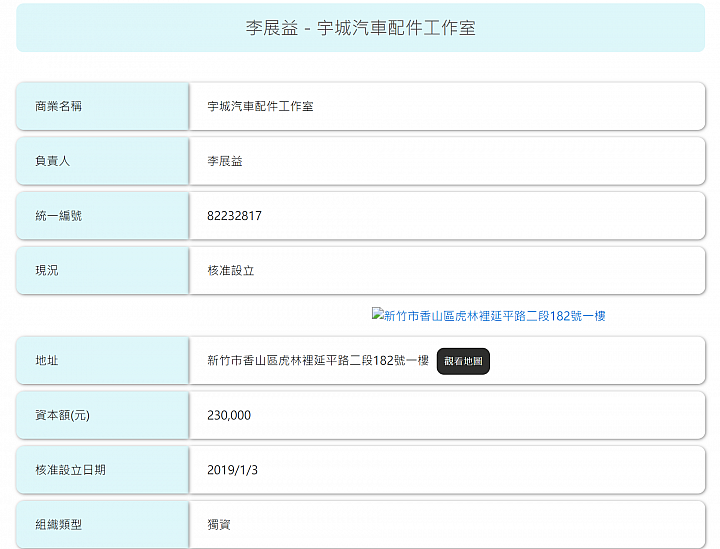Click the page title 李展益 - 宇城汽車配件工作室
The image size is (720, 549).
point(360,28)
